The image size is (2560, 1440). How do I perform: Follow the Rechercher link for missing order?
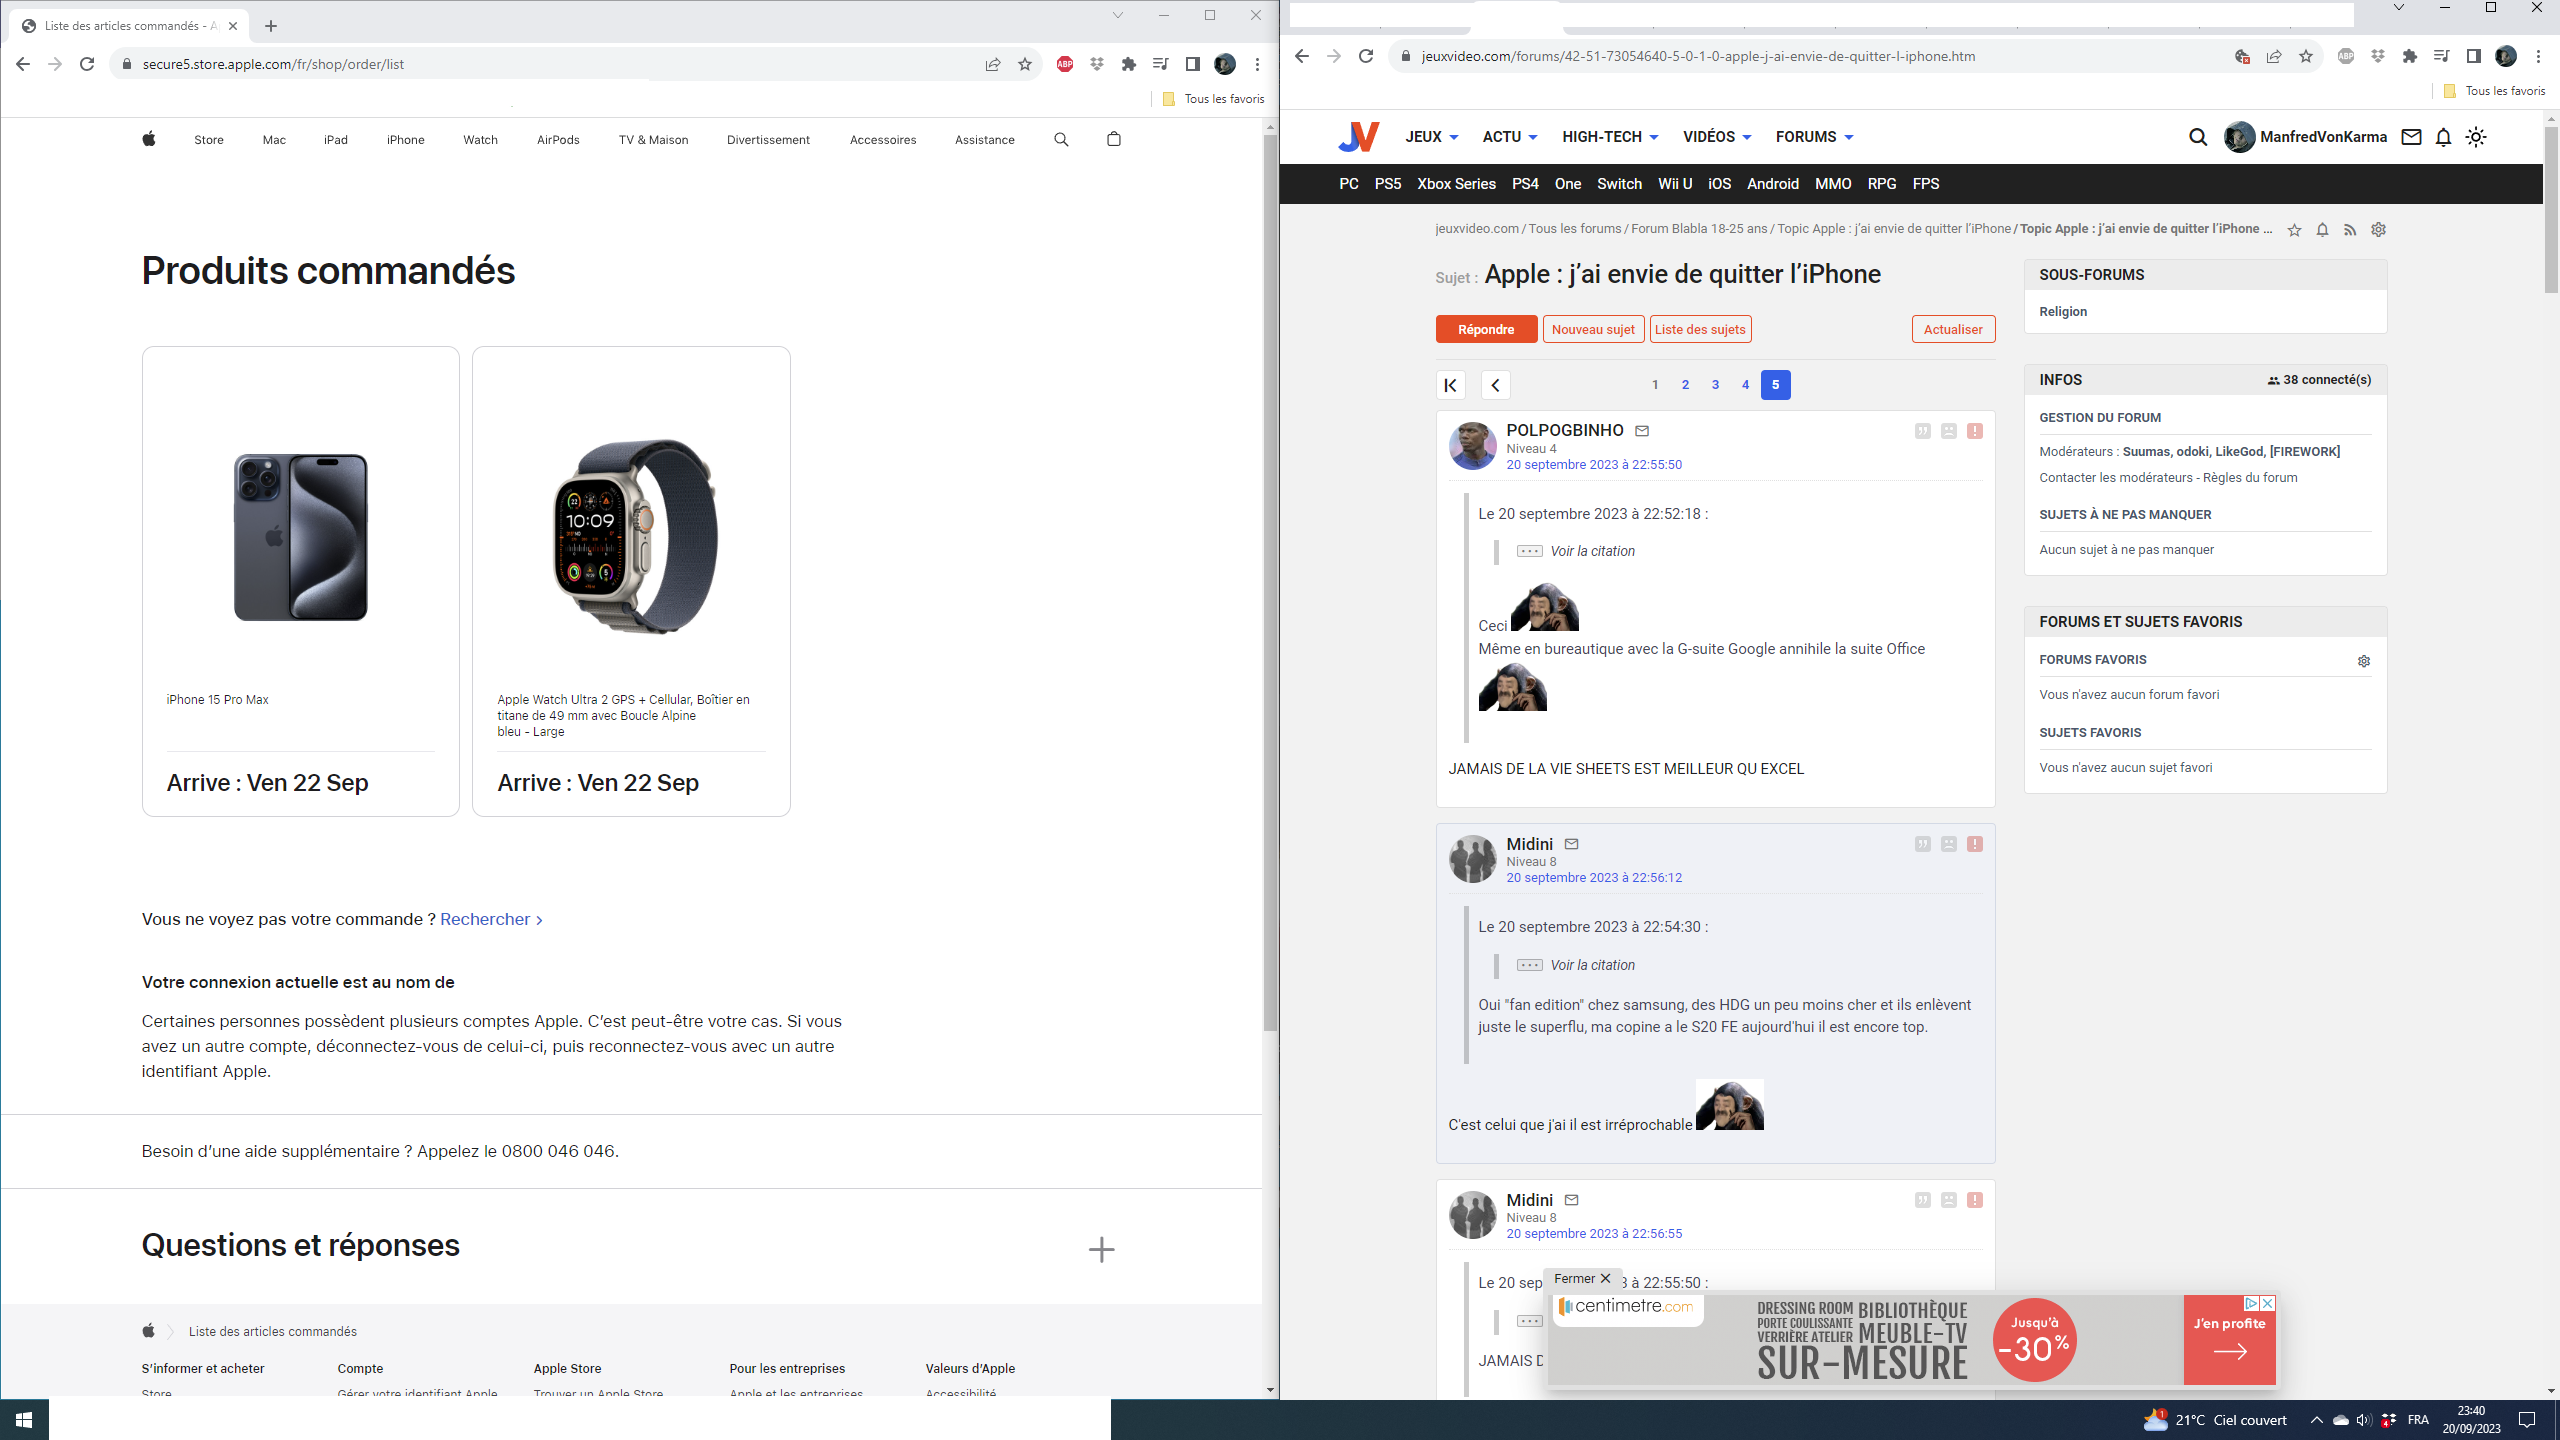coord(491,919)
